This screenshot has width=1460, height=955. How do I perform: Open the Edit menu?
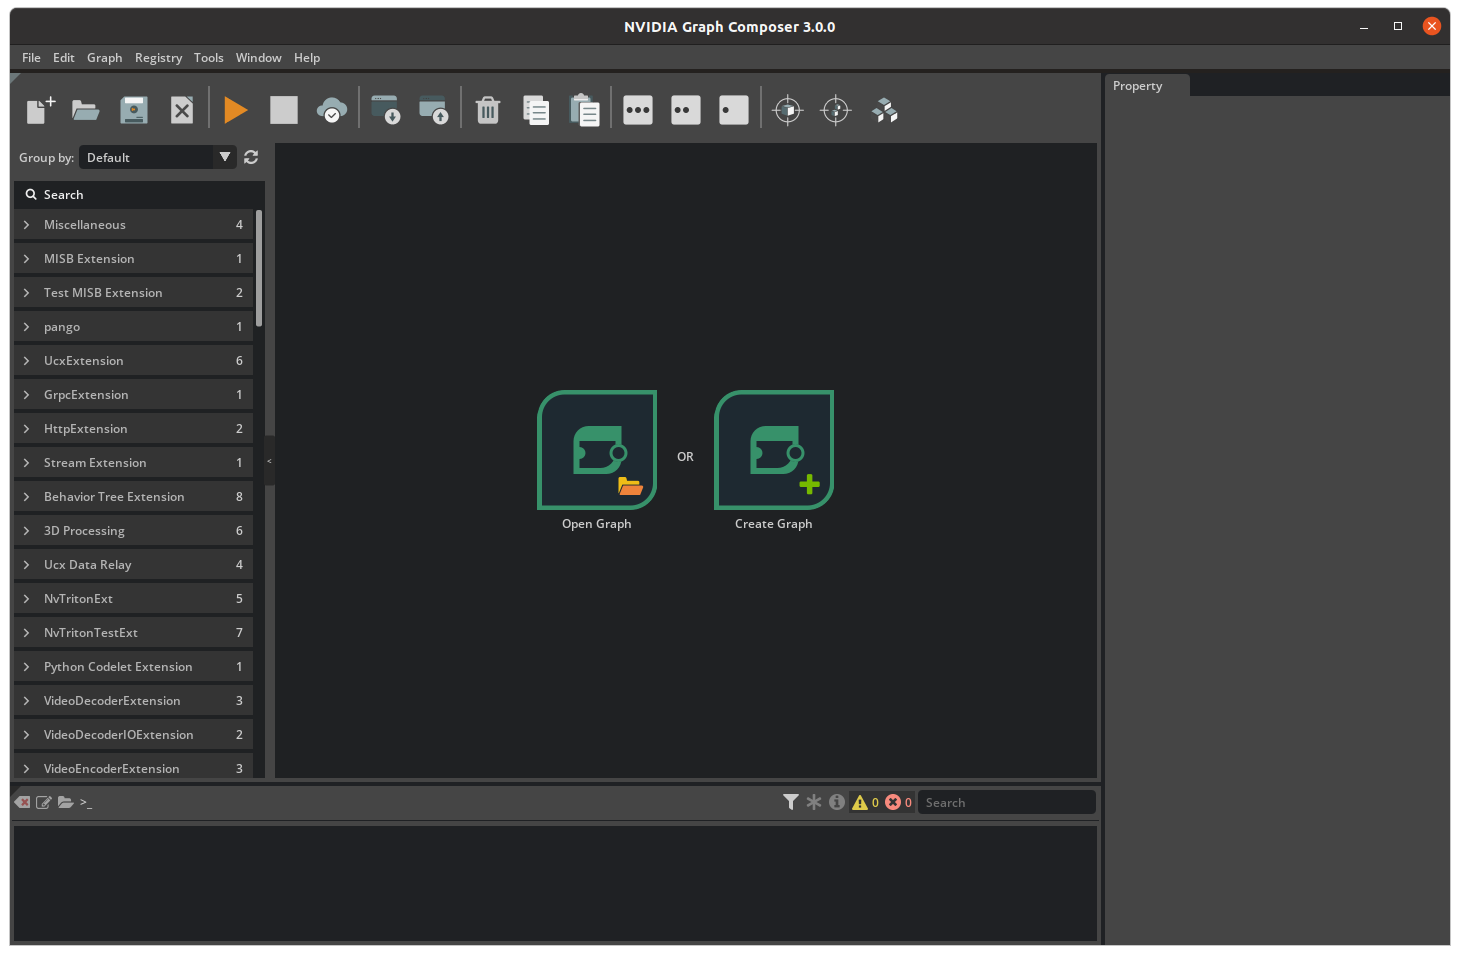click(64, 57)
